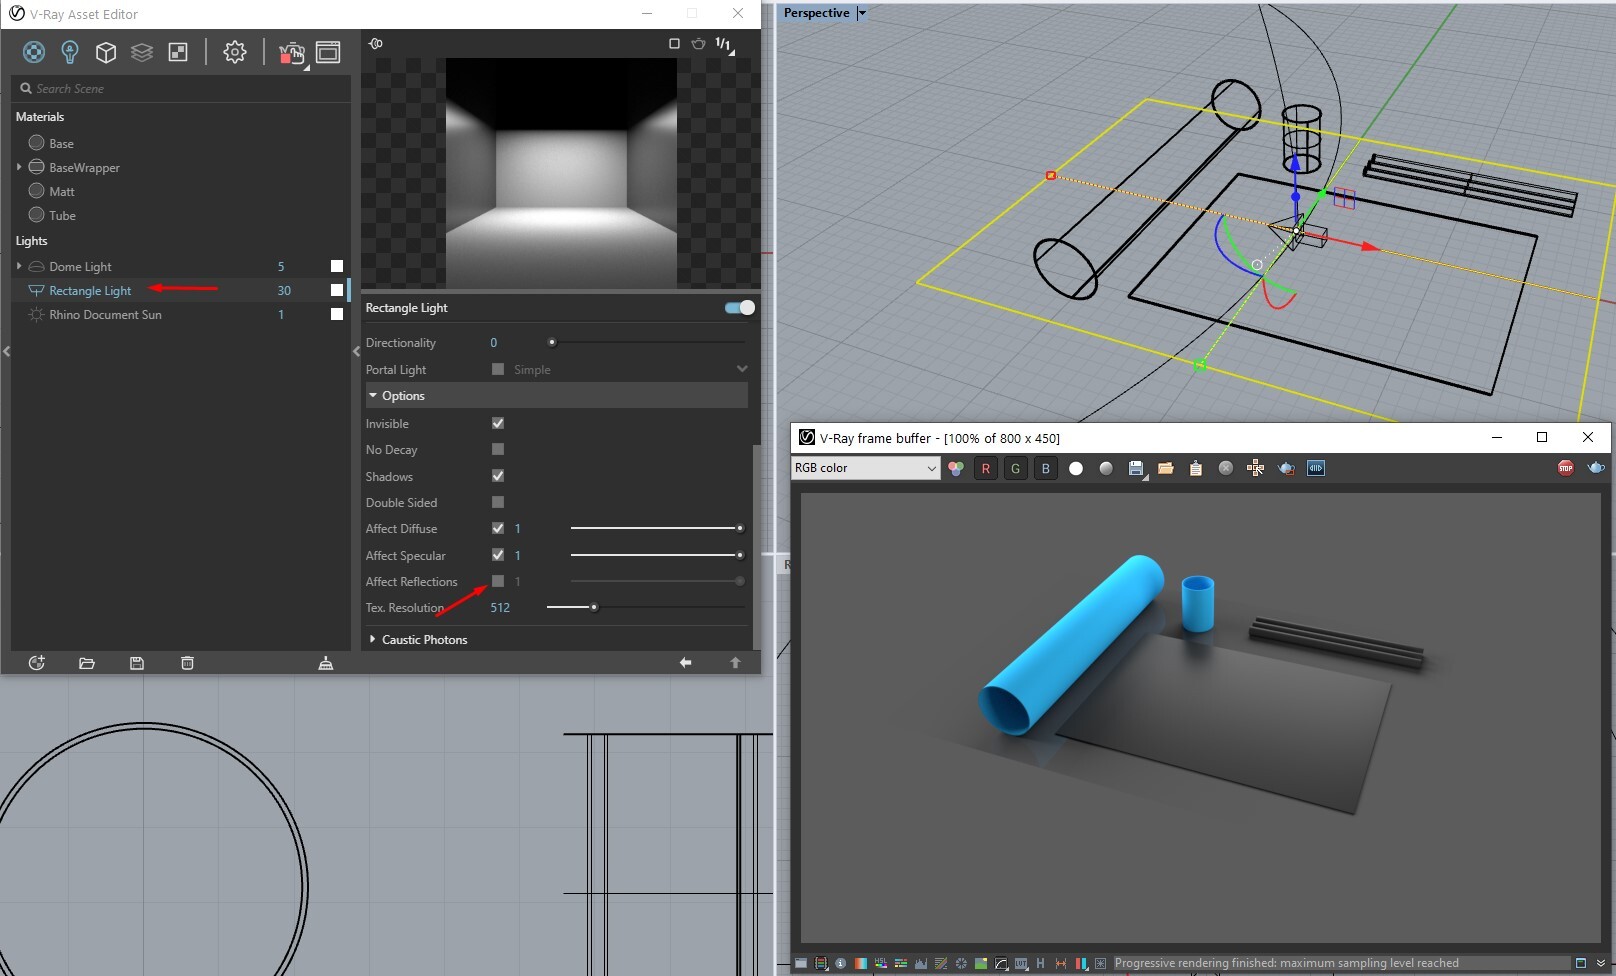Viewport: 1616px width, 976px height.
Task: Uncheck the Invisible option
Action: point(498,423)
